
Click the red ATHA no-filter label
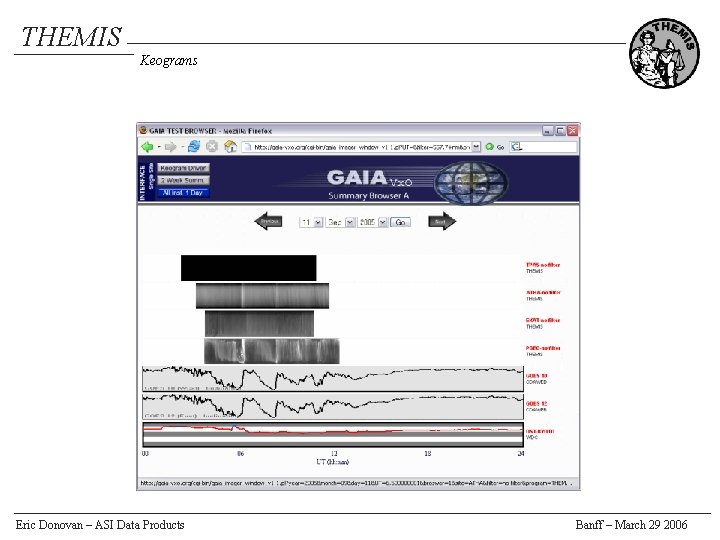543,292
